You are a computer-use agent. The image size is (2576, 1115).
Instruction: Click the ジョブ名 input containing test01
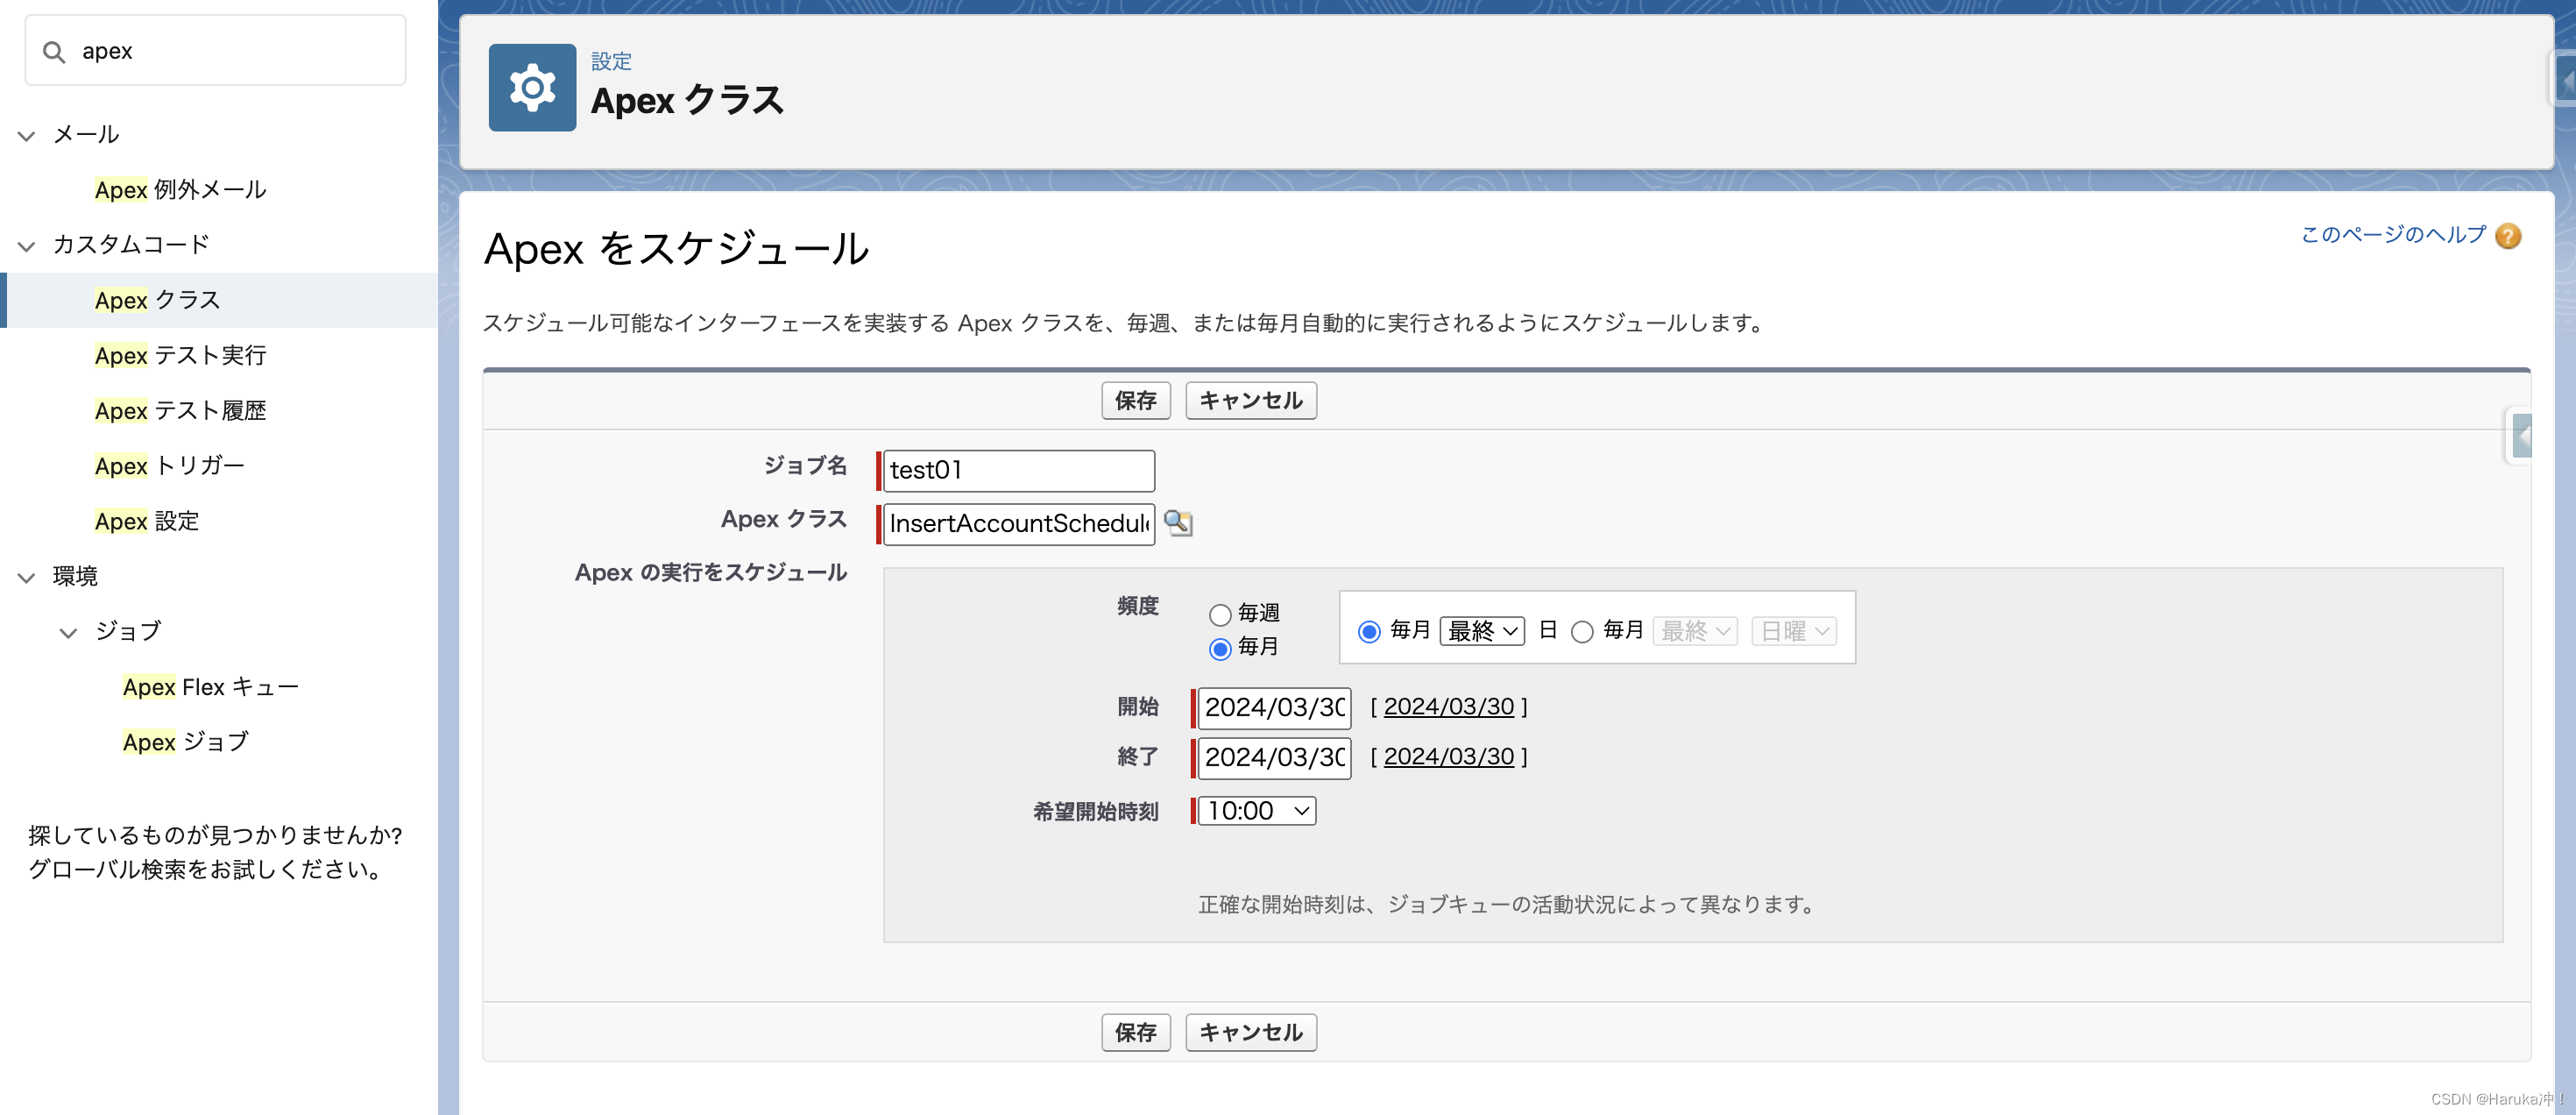1017,470
